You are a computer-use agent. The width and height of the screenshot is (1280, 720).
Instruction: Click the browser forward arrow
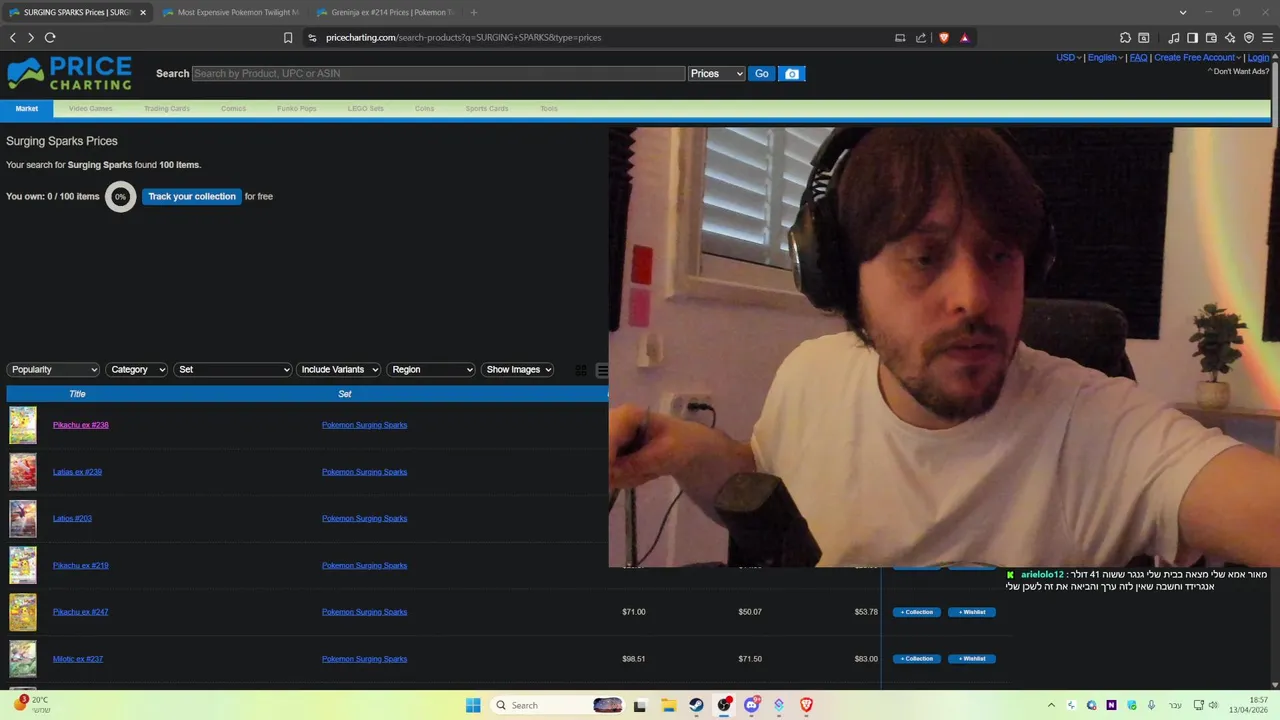(x=31, y=37)
